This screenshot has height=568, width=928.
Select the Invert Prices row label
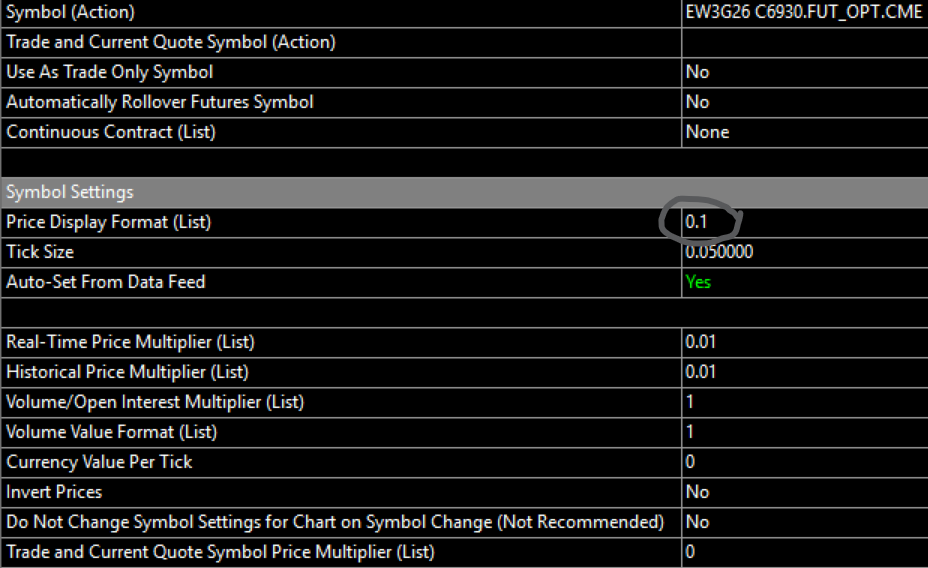pyautogui.click(x=54, y=492)
